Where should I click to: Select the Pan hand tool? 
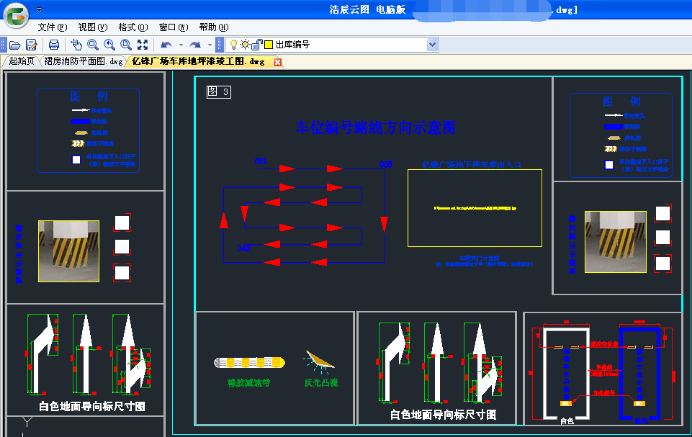point(76,45)
